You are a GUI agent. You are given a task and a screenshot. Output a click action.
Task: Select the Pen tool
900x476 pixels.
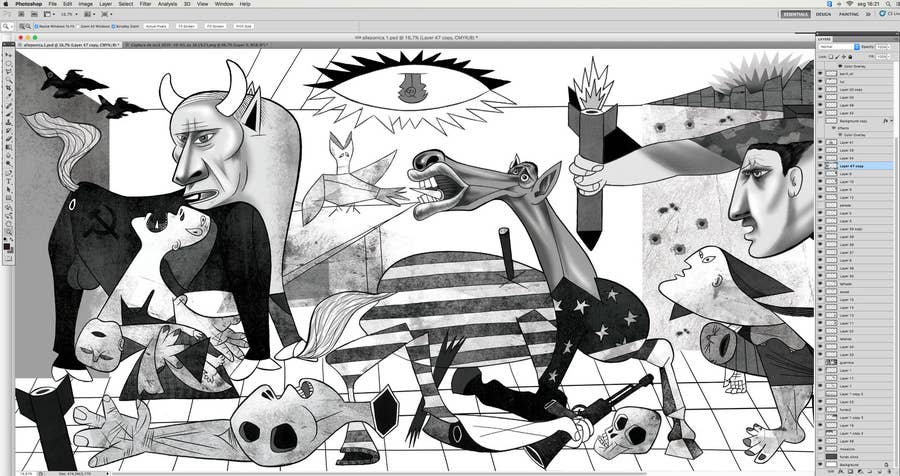[9, 173]
